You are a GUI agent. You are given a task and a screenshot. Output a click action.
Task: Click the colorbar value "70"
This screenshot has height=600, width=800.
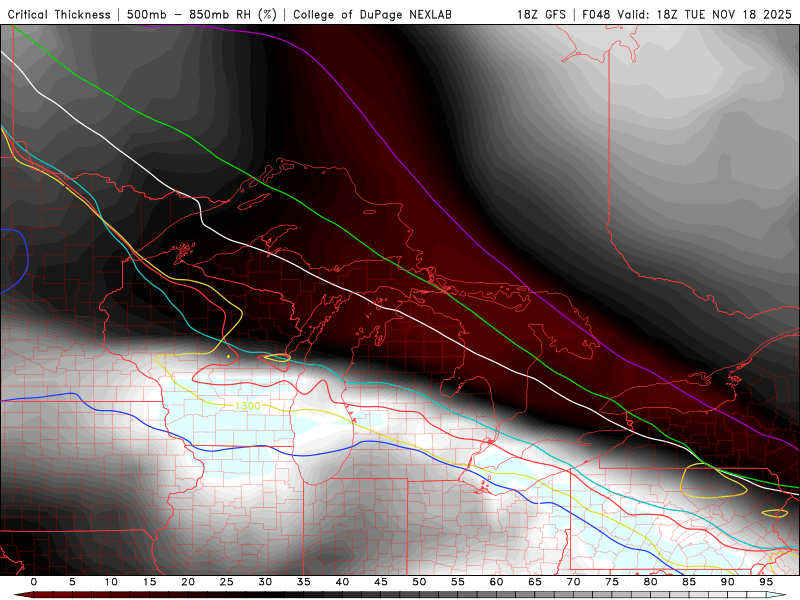(573, 582)
